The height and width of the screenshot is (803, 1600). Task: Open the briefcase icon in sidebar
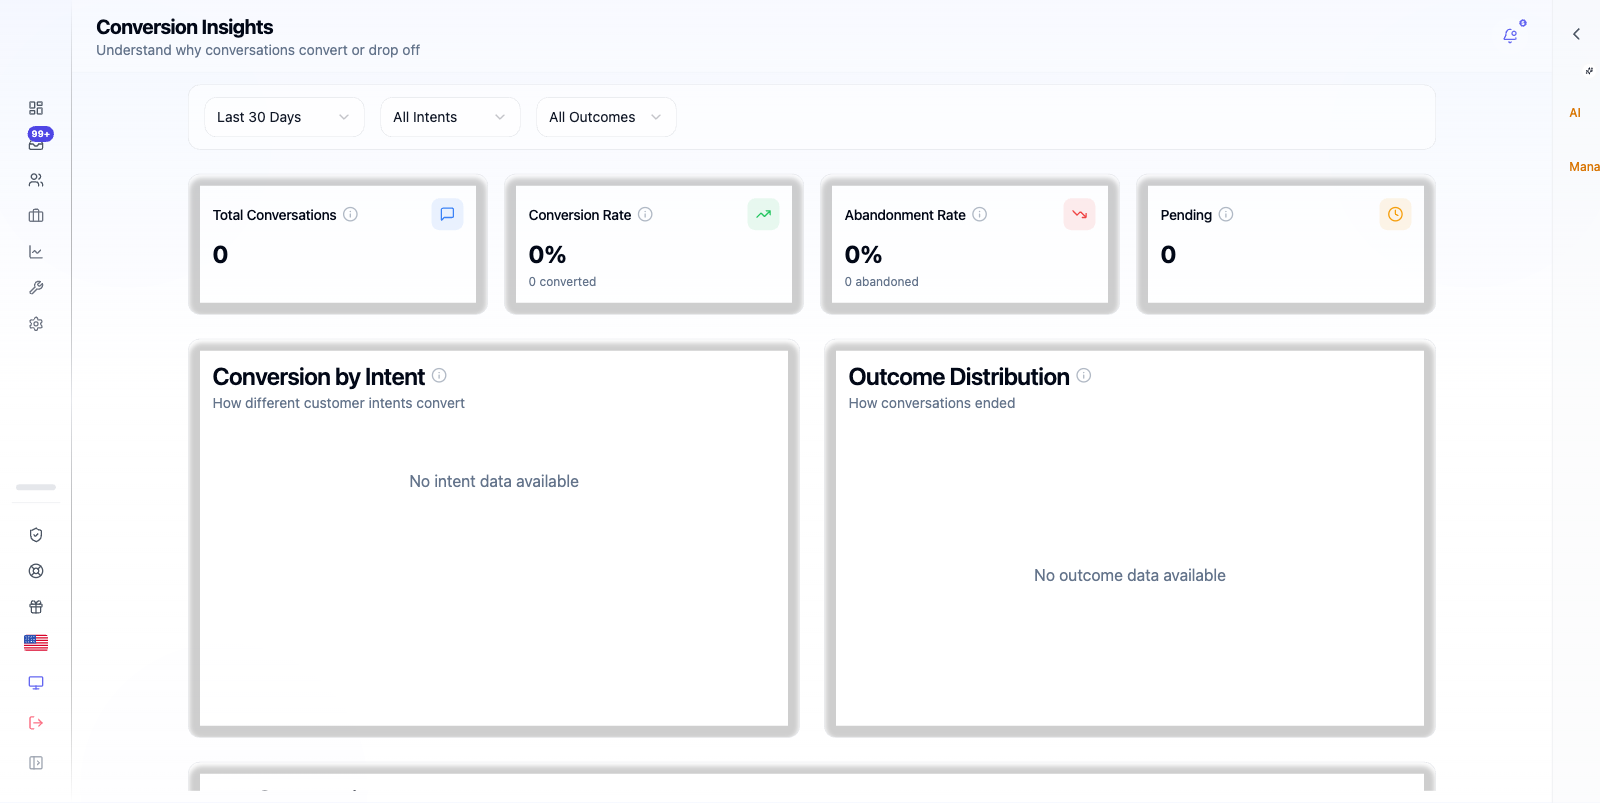[x=36, y=216]
